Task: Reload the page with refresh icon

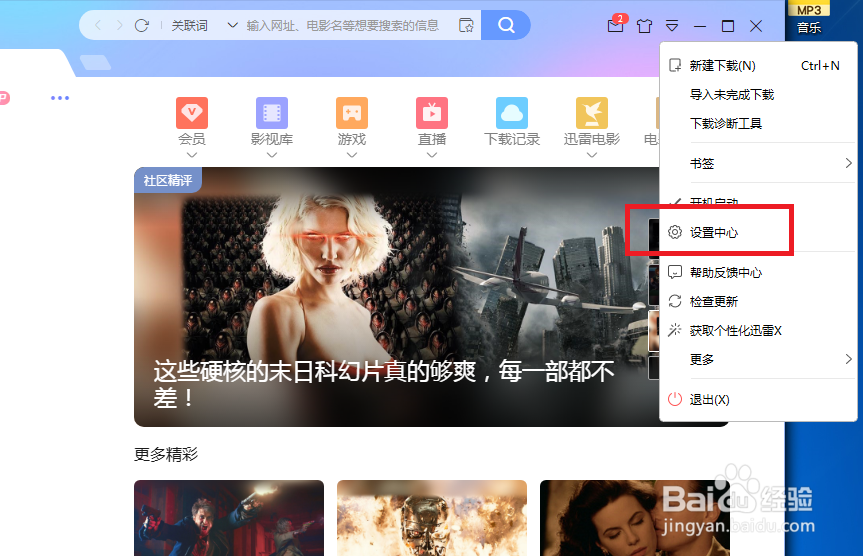Action: point(142,25)
